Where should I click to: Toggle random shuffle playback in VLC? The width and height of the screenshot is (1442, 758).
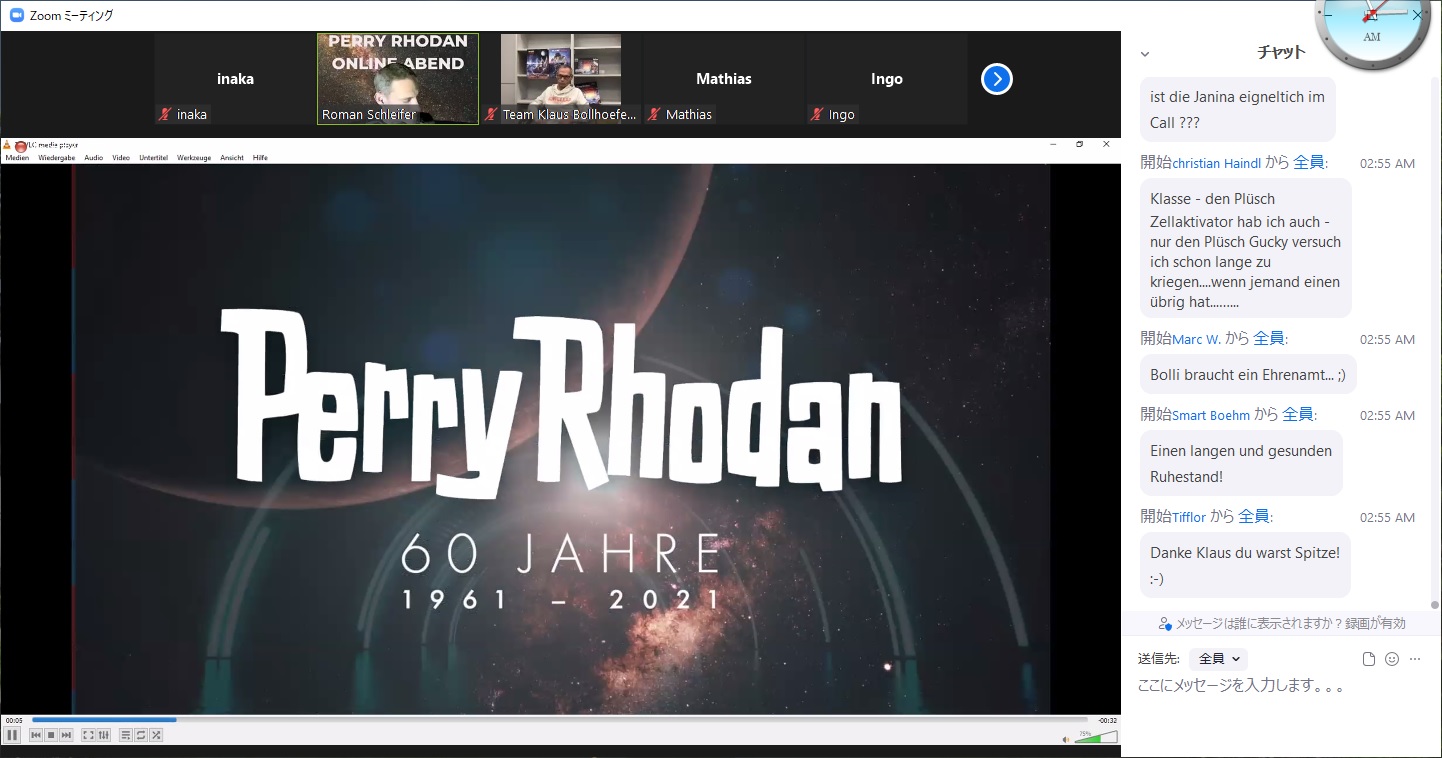point(156,735)
